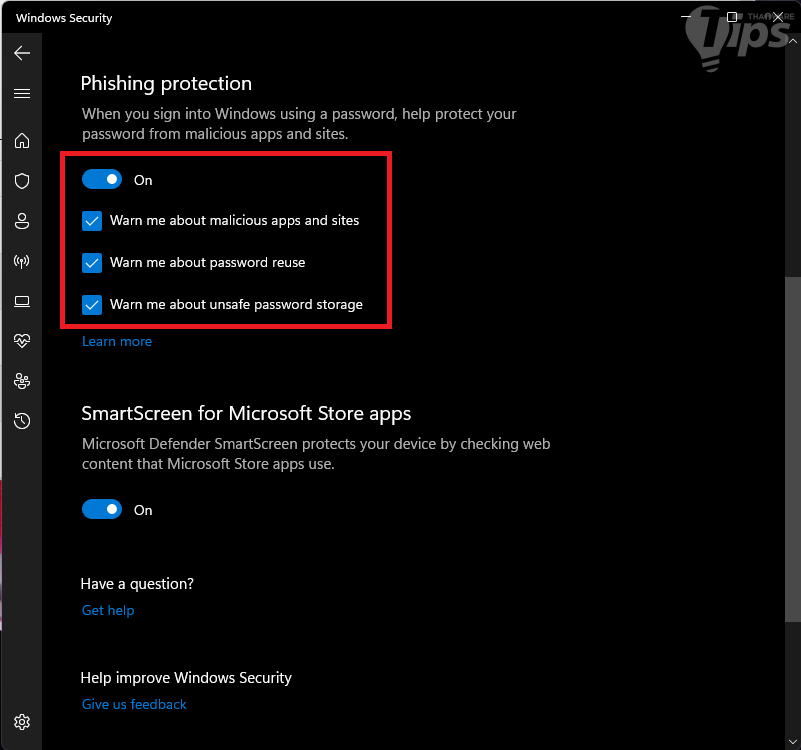Click the back arrow icon
Viewport: 801px width, 750px height.
click(x=22, y=53)
